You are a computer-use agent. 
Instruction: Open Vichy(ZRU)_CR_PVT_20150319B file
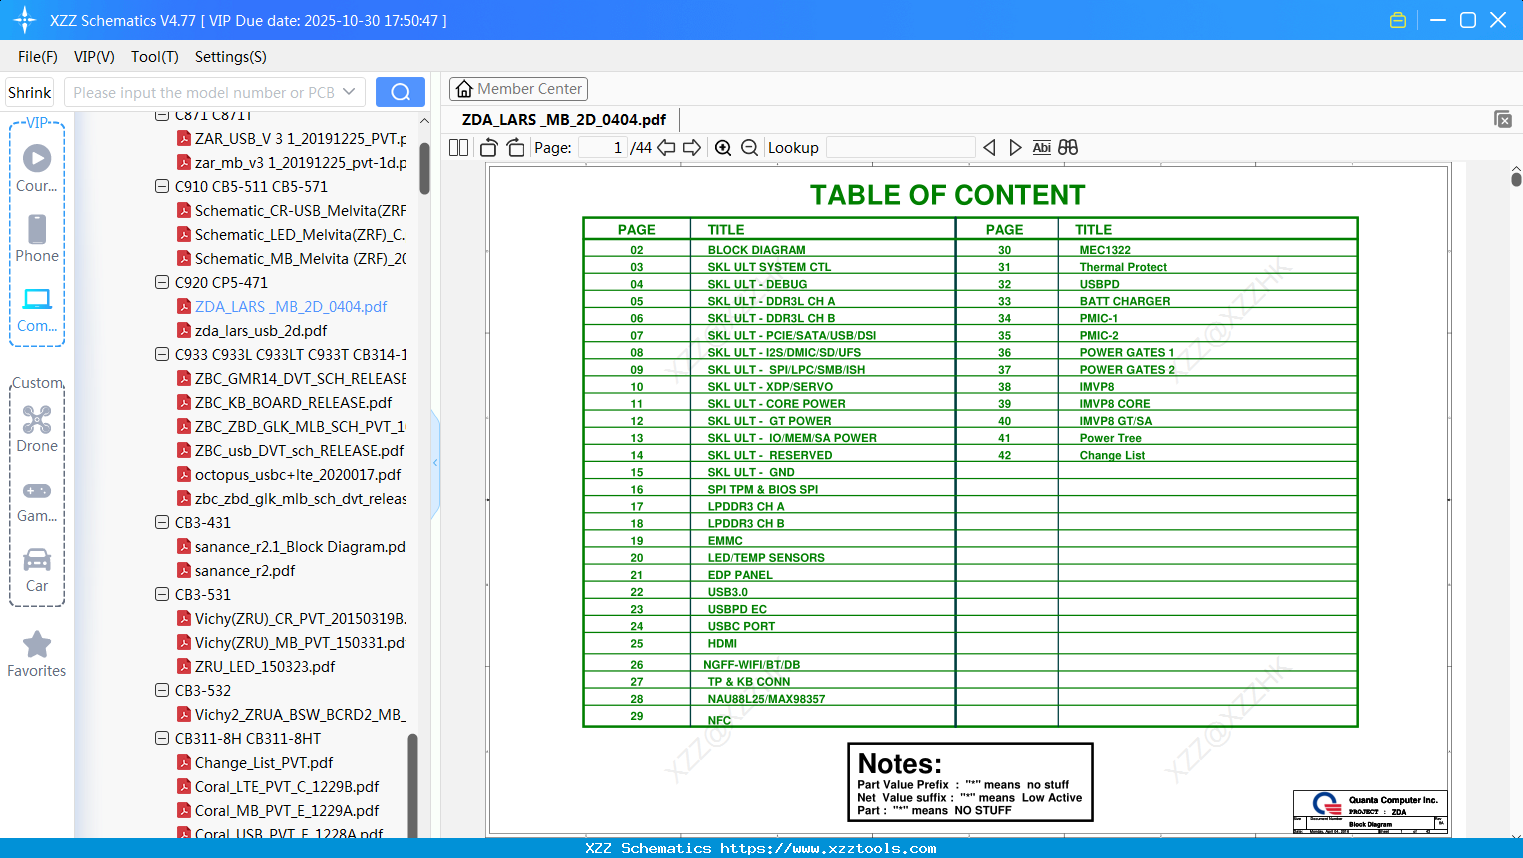coord(300,619)
